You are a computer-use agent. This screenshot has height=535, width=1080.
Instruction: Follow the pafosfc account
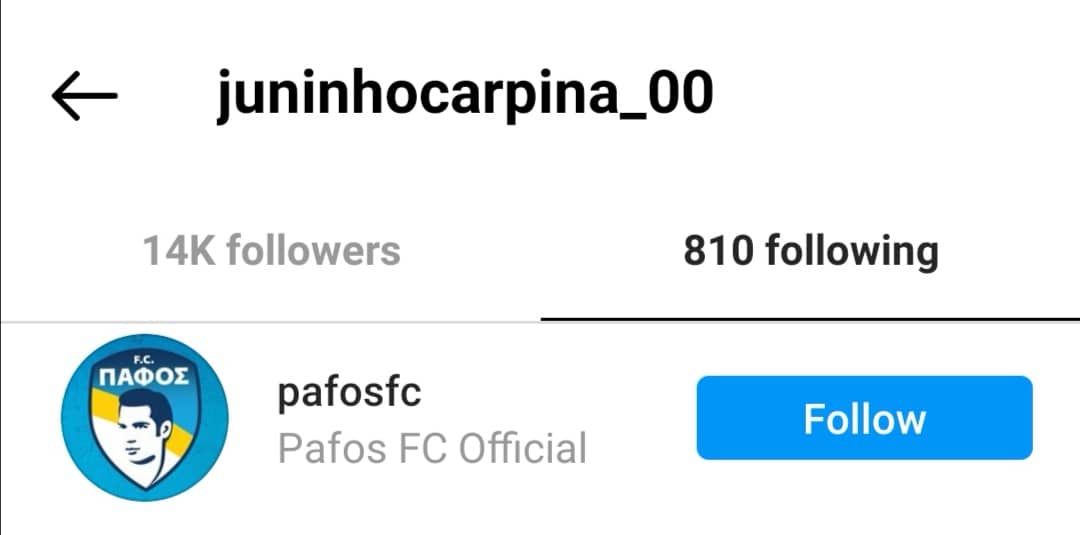click(864, 418)
